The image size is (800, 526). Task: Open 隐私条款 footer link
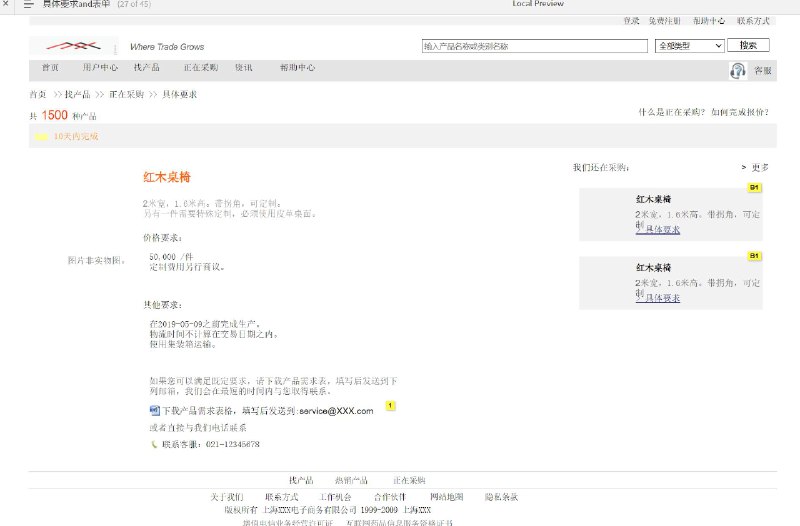(x=501, y=497)
